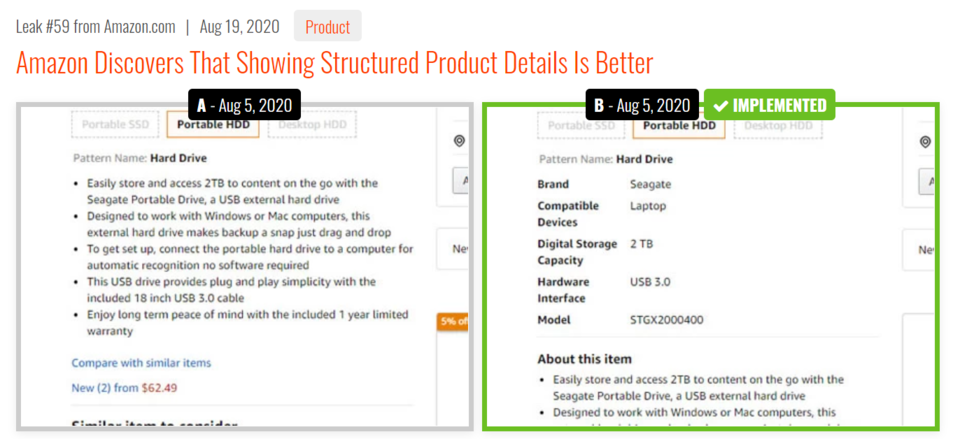Choose Desktop HDD option in variant B
Screen dimensions: 960x439
tap(778, 125)
